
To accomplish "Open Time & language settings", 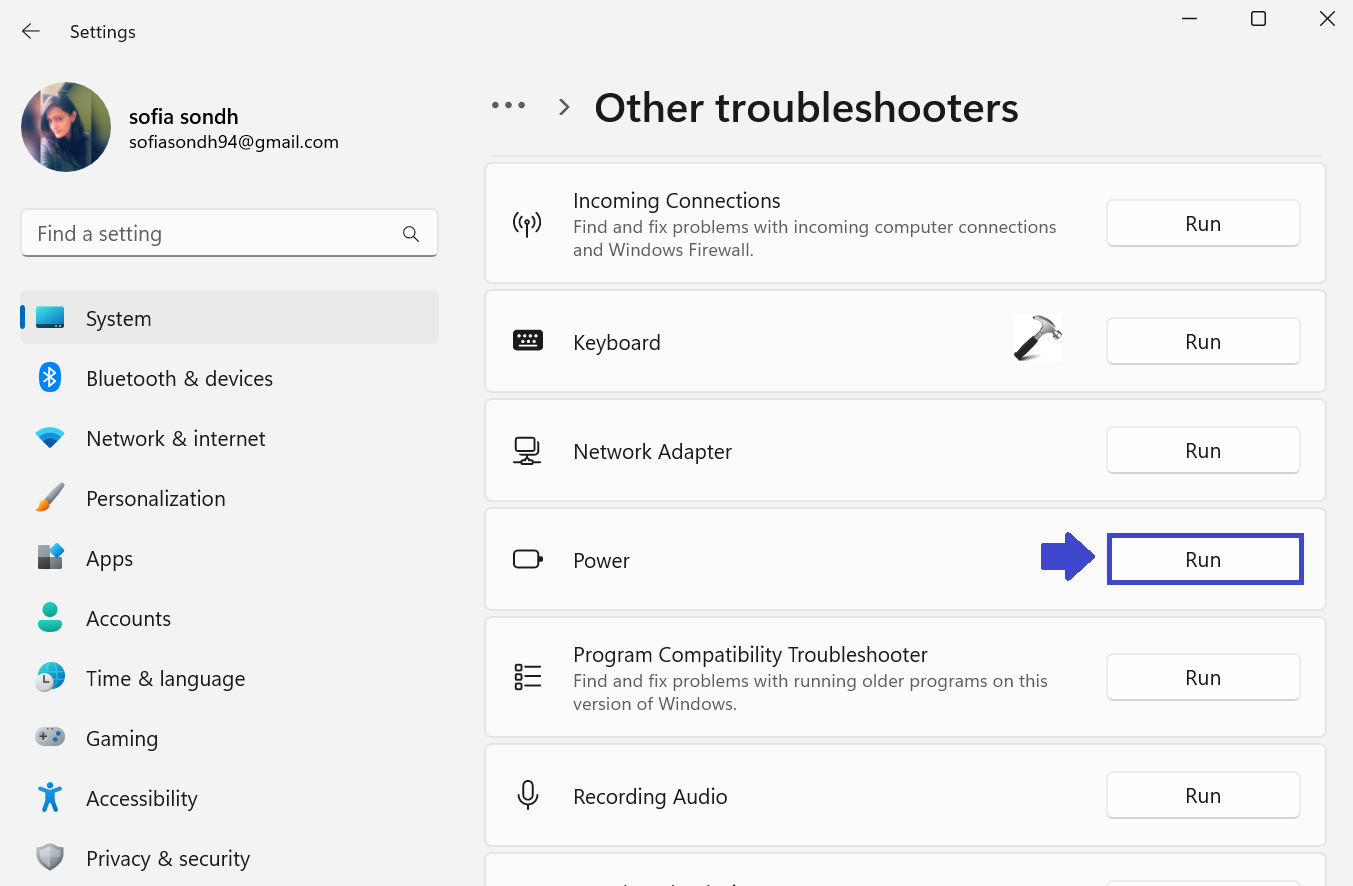I will [165, 679].
